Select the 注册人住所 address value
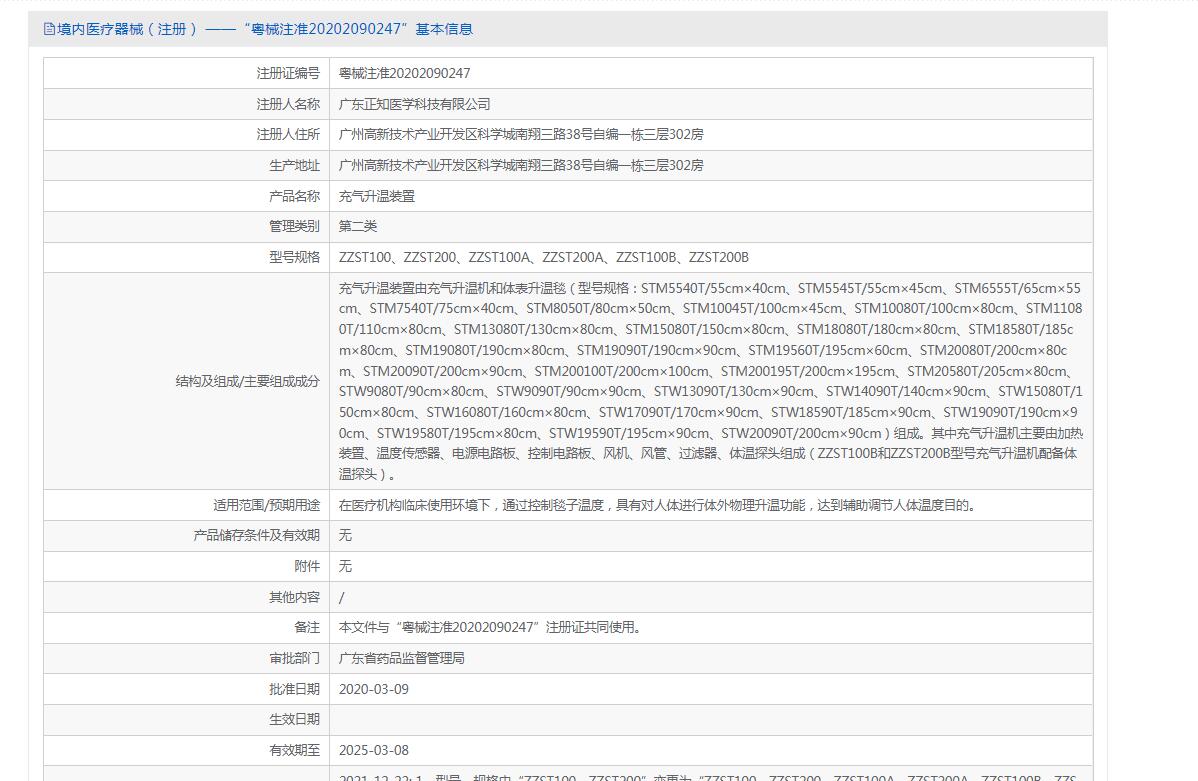1198x781 pixels. tap(521, 134)
